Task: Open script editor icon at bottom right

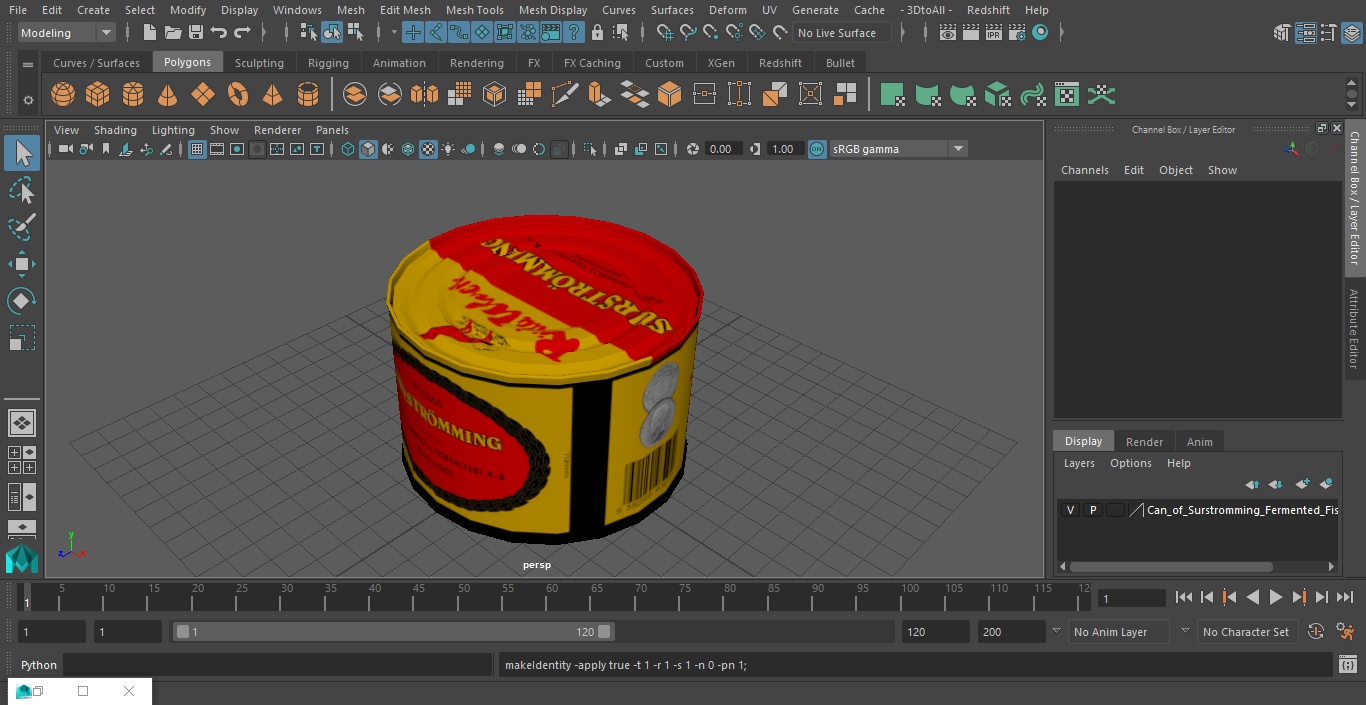Action: coord(1348,664)
